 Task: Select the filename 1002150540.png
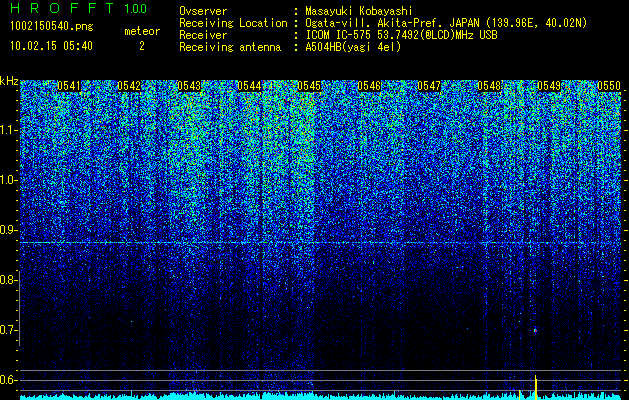pyautogui.click(x=52, y=26)
